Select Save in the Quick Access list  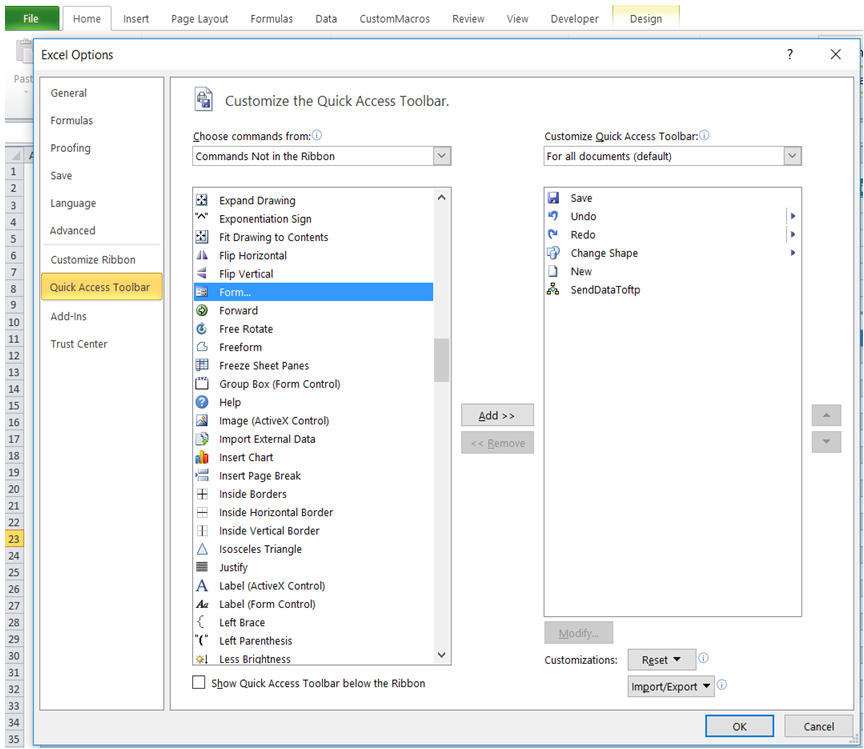(x=581, y=198)
